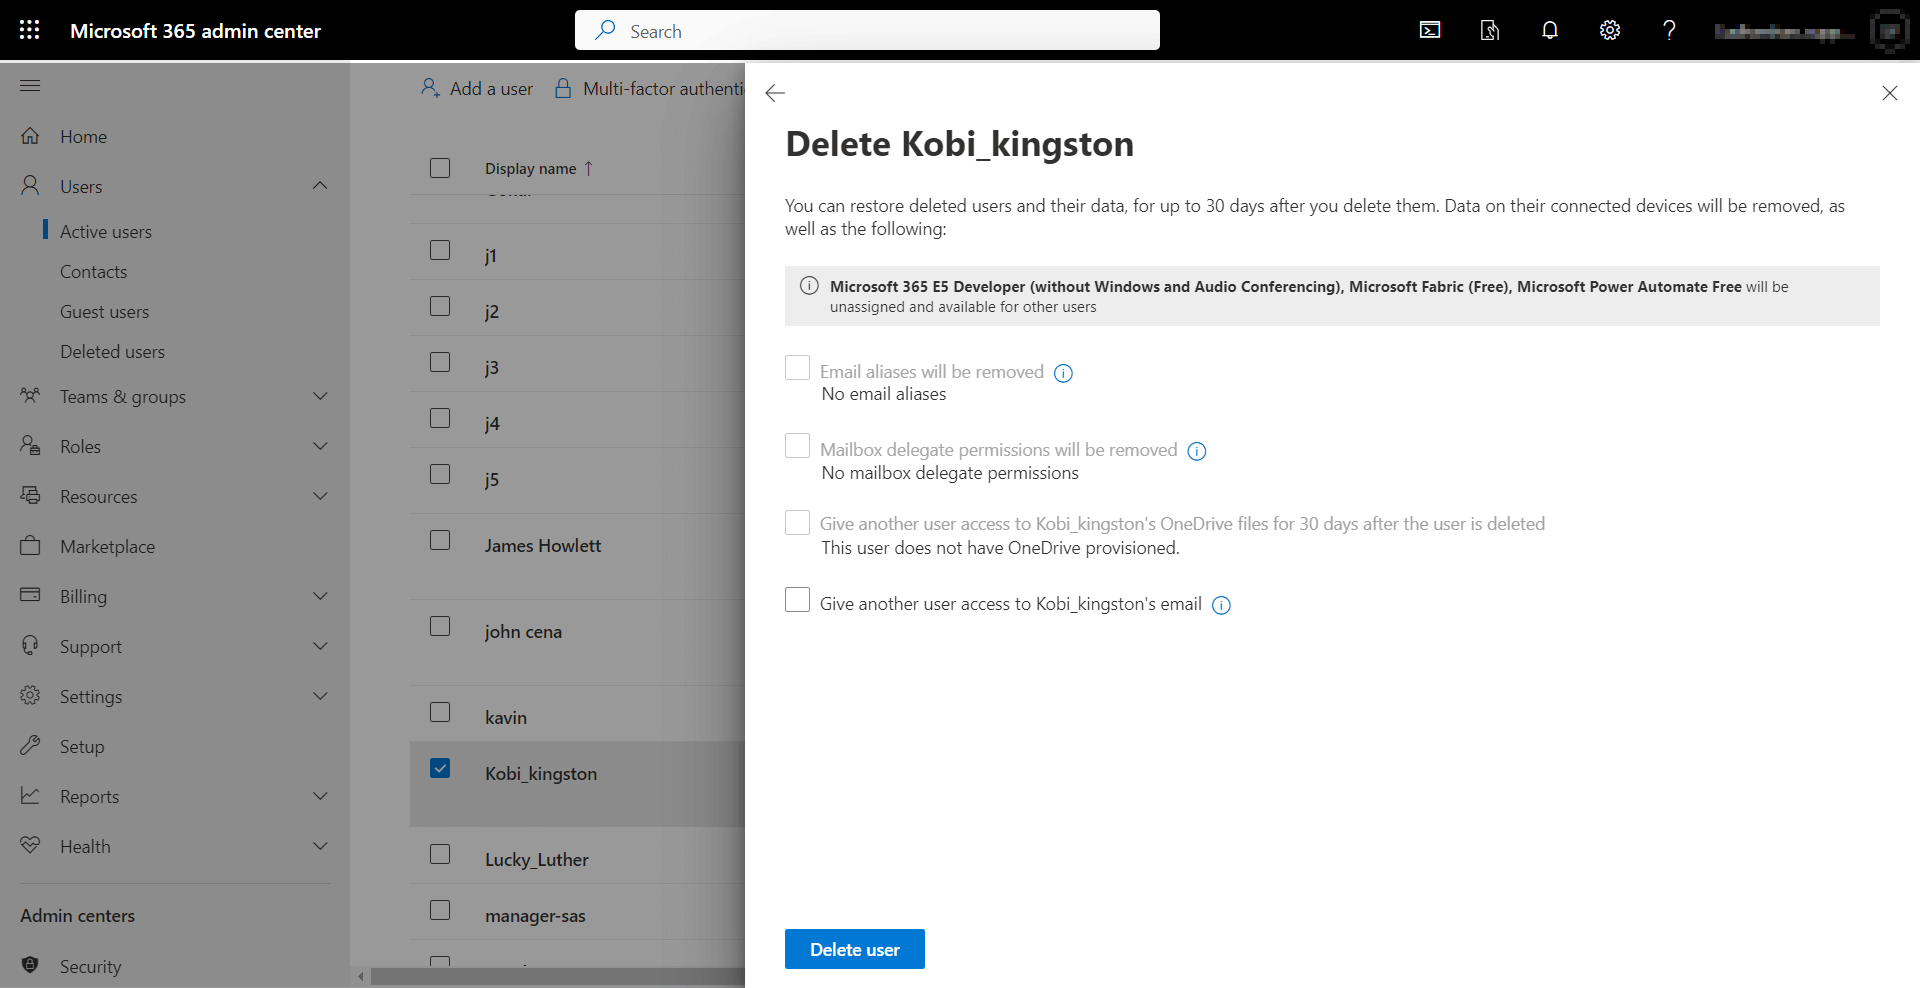Open the help question mark icon
The width and height of the screenshot is (1920, 988).
[1668, 30]
